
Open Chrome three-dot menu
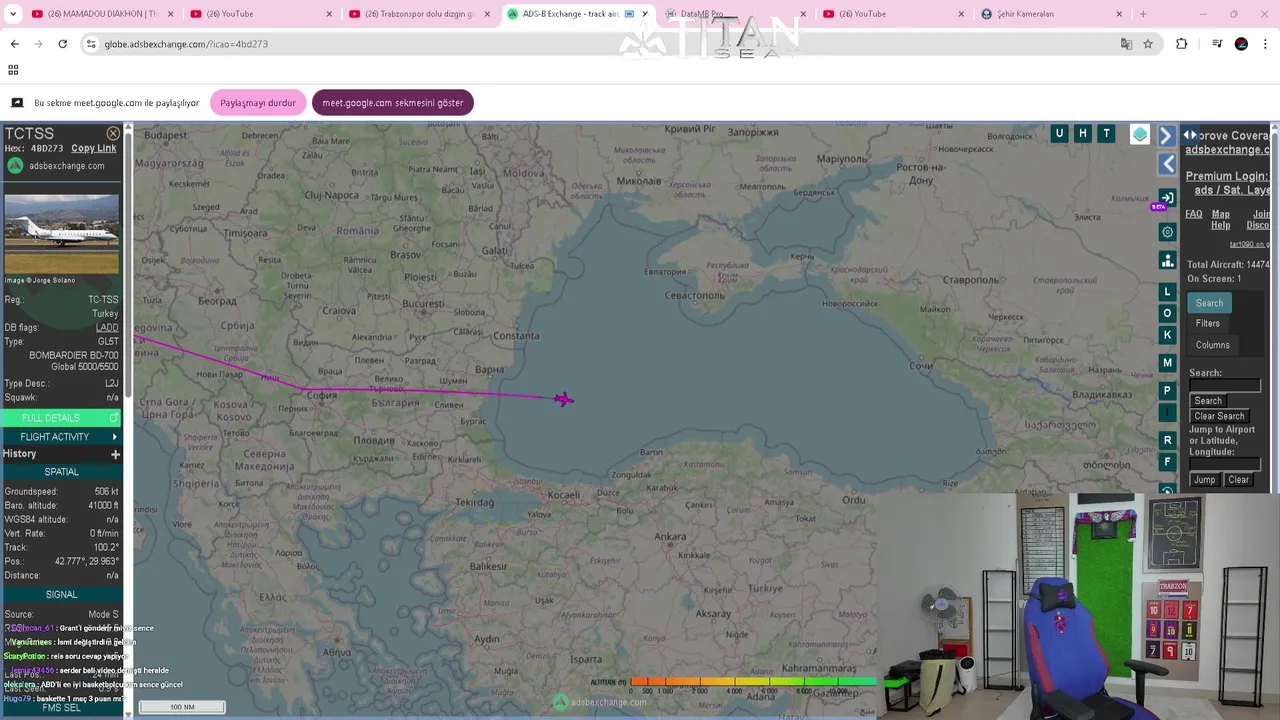pyautogui.click(x=1266, y=44)
